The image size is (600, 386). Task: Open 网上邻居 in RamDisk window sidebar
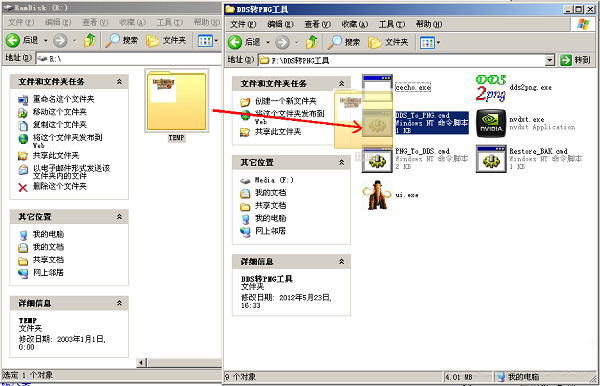(41, 273)
